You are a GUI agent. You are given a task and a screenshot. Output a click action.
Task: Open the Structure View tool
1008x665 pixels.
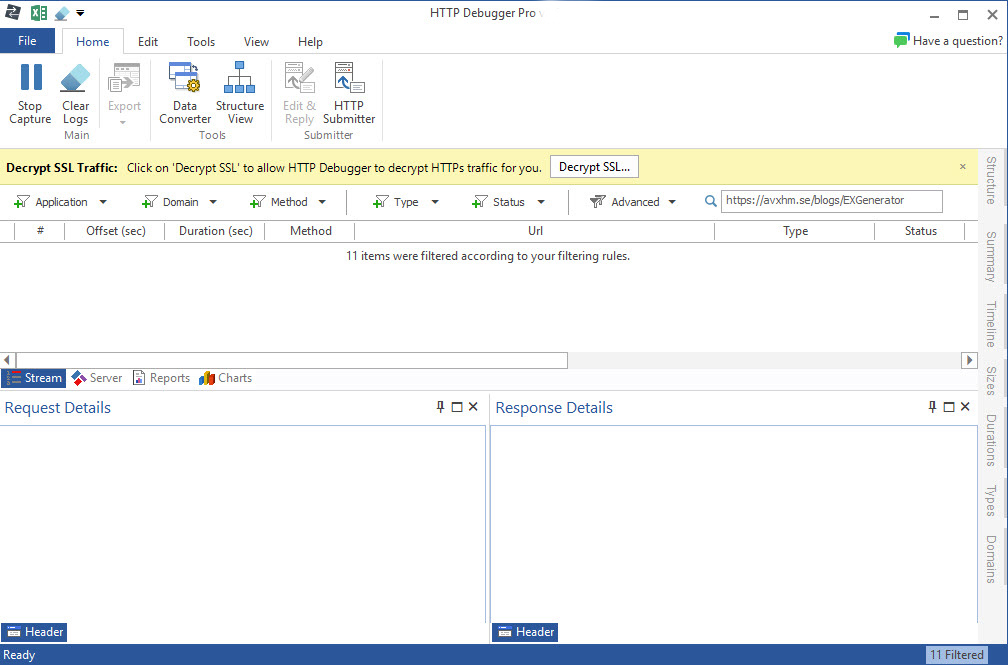[x=240, y=93]
